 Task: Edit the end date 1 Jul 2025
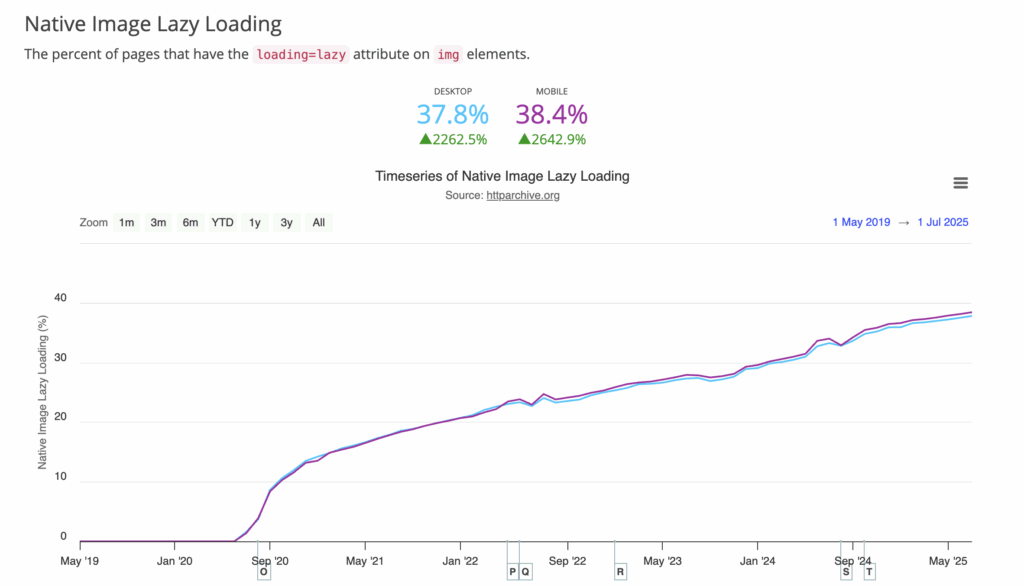coord(942,222)
